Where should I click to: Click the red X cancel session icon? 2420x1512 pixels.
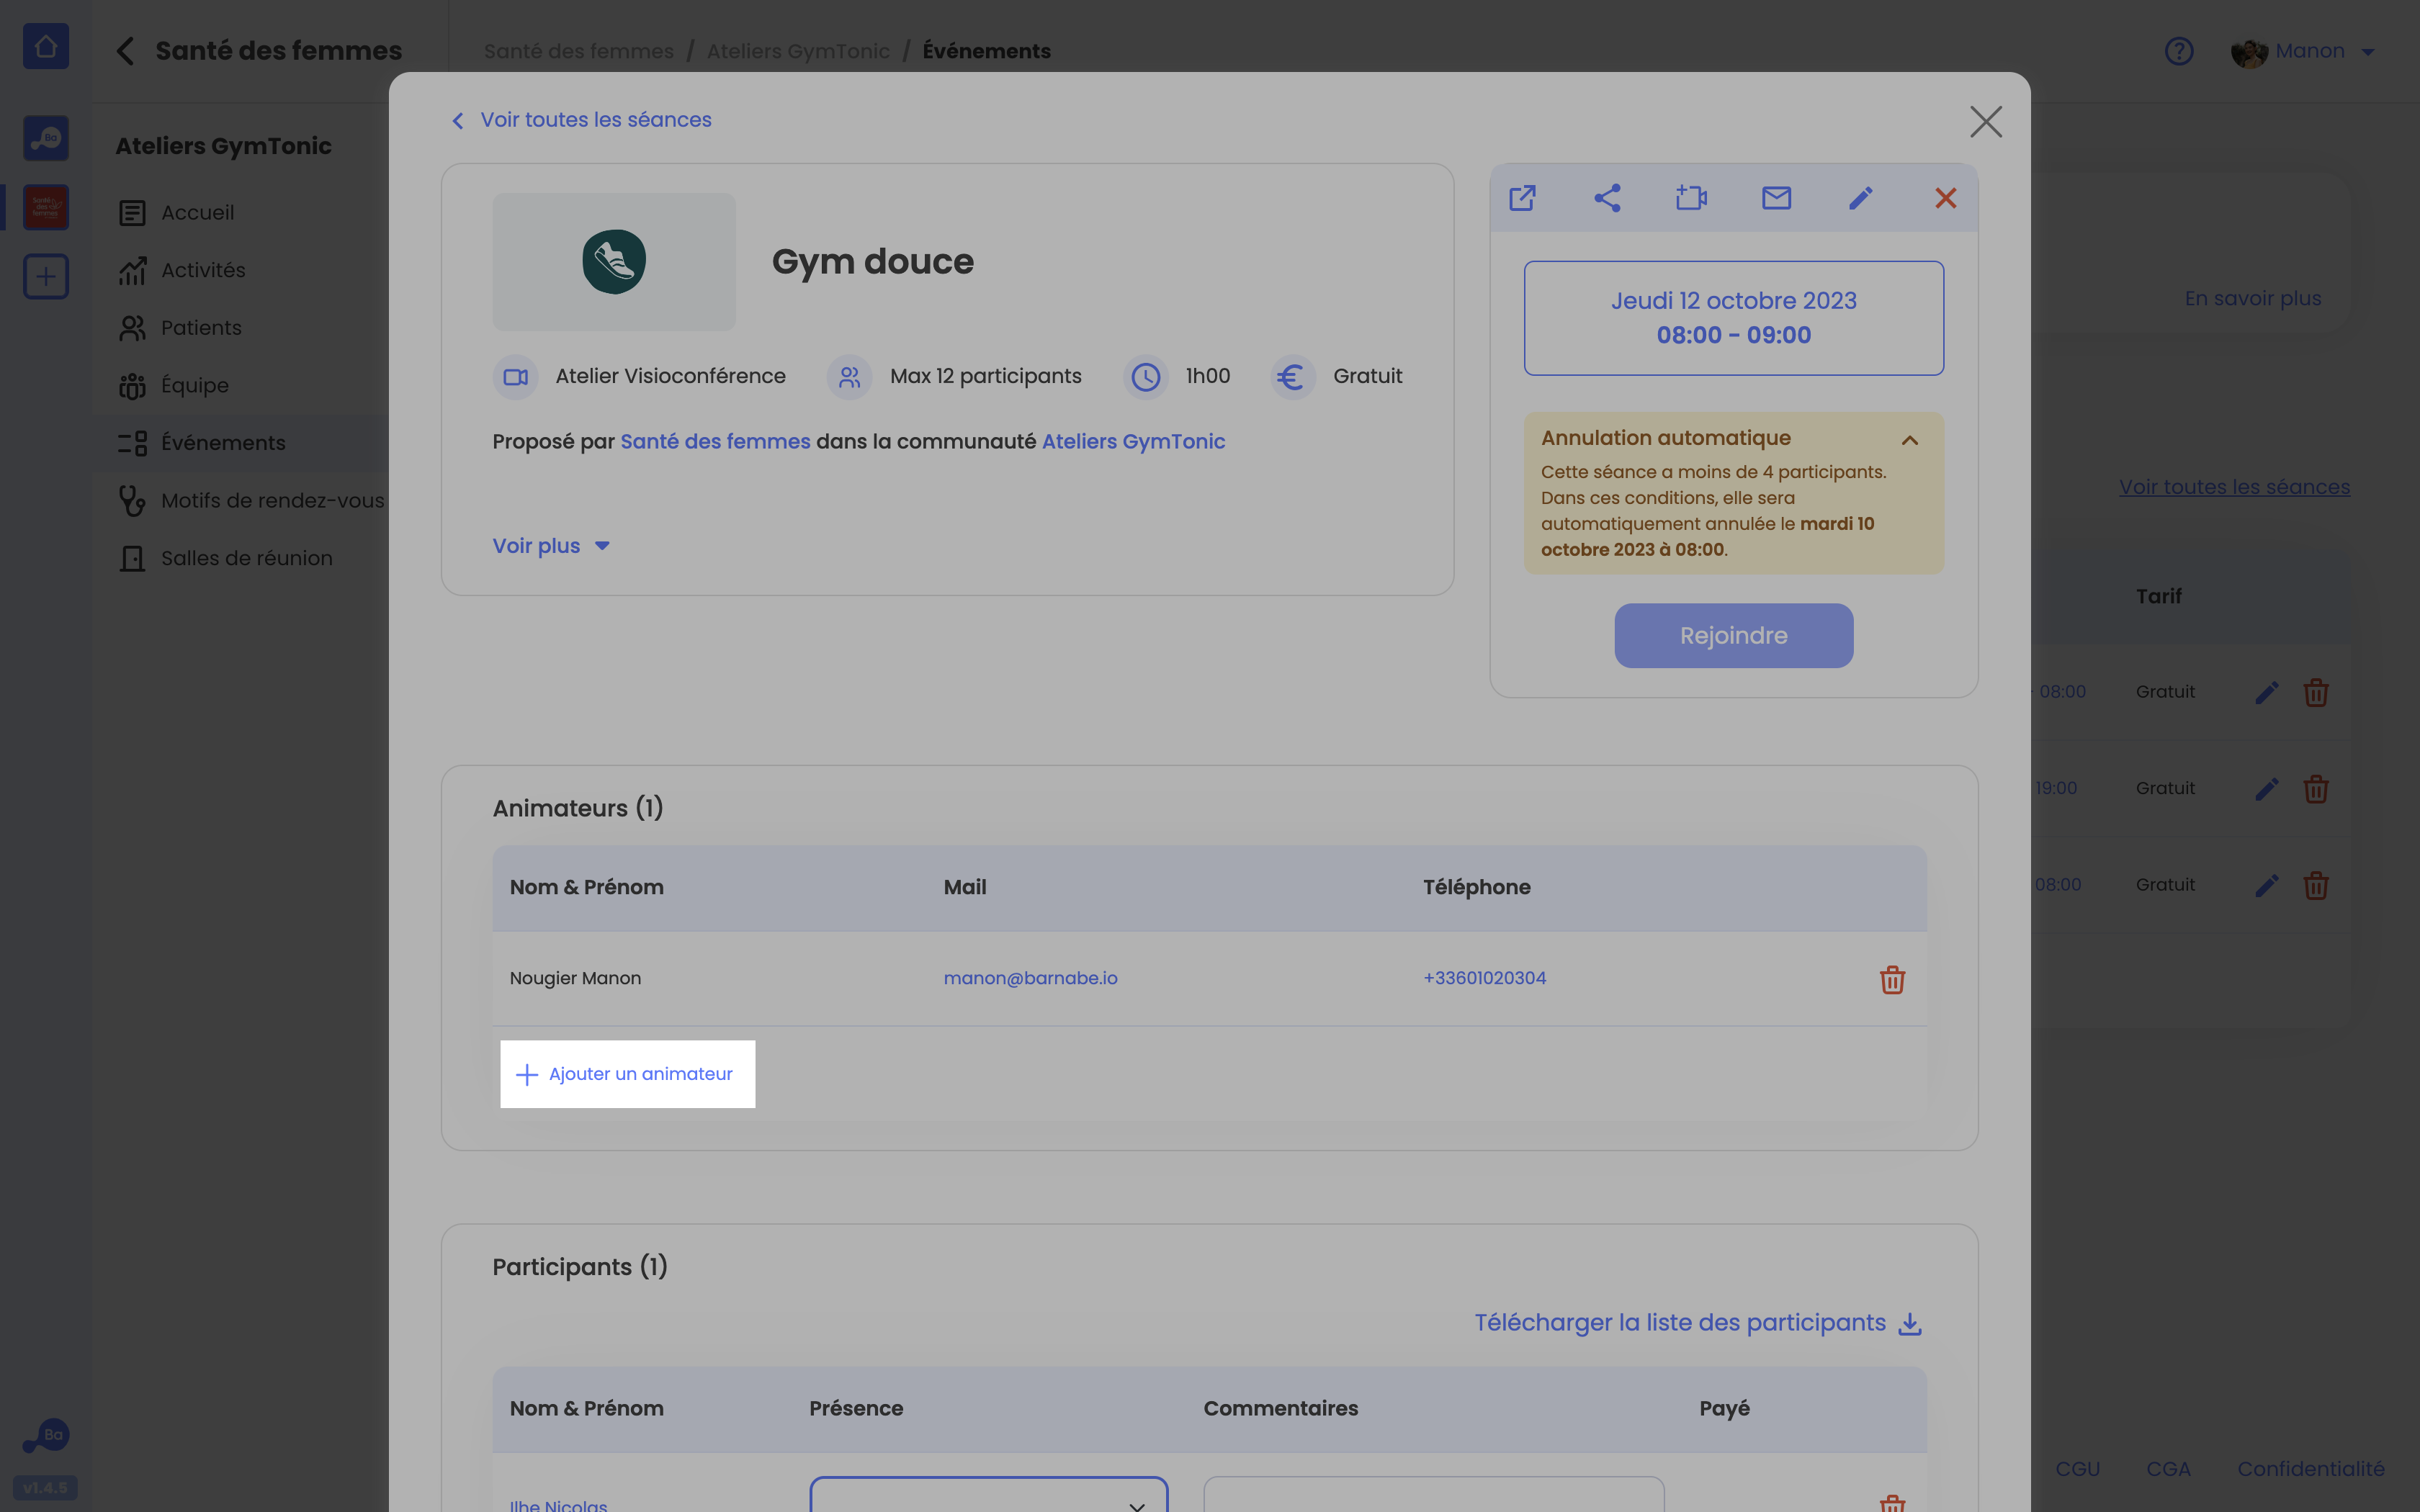pos(1945,198)
